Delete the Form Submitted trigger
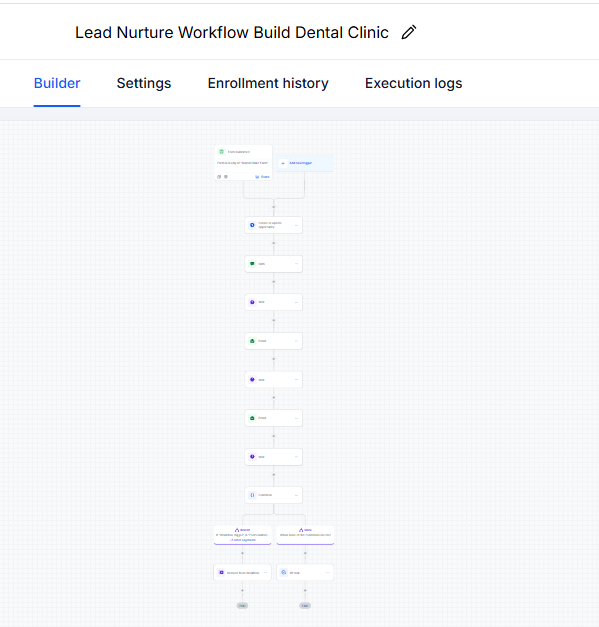 pyautogui.click(x=226, y=177)
